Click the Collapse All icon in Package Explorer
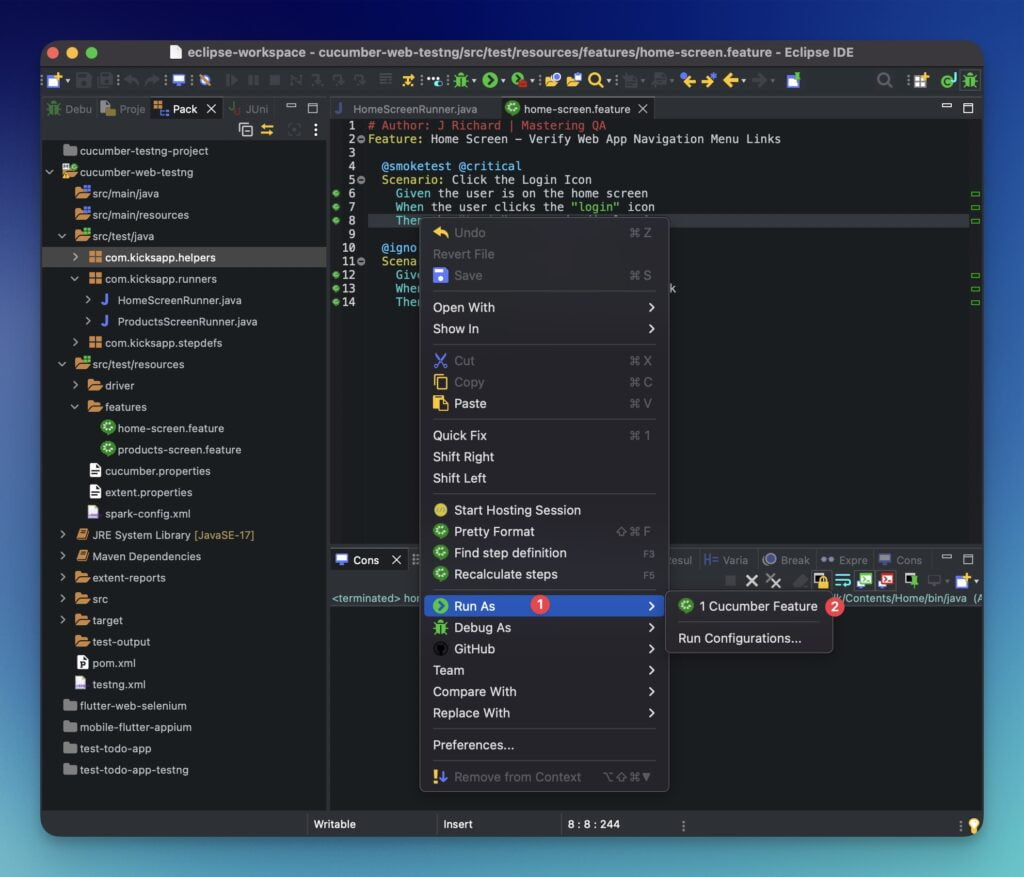1024x877 pixels. pos(246,129)
